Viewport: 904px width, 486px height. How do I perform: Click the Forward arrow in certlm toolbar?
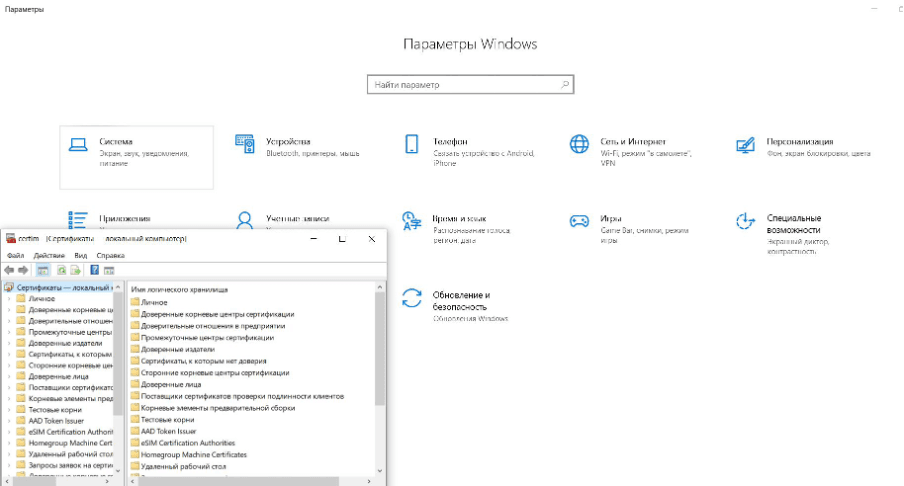point(23,270)
